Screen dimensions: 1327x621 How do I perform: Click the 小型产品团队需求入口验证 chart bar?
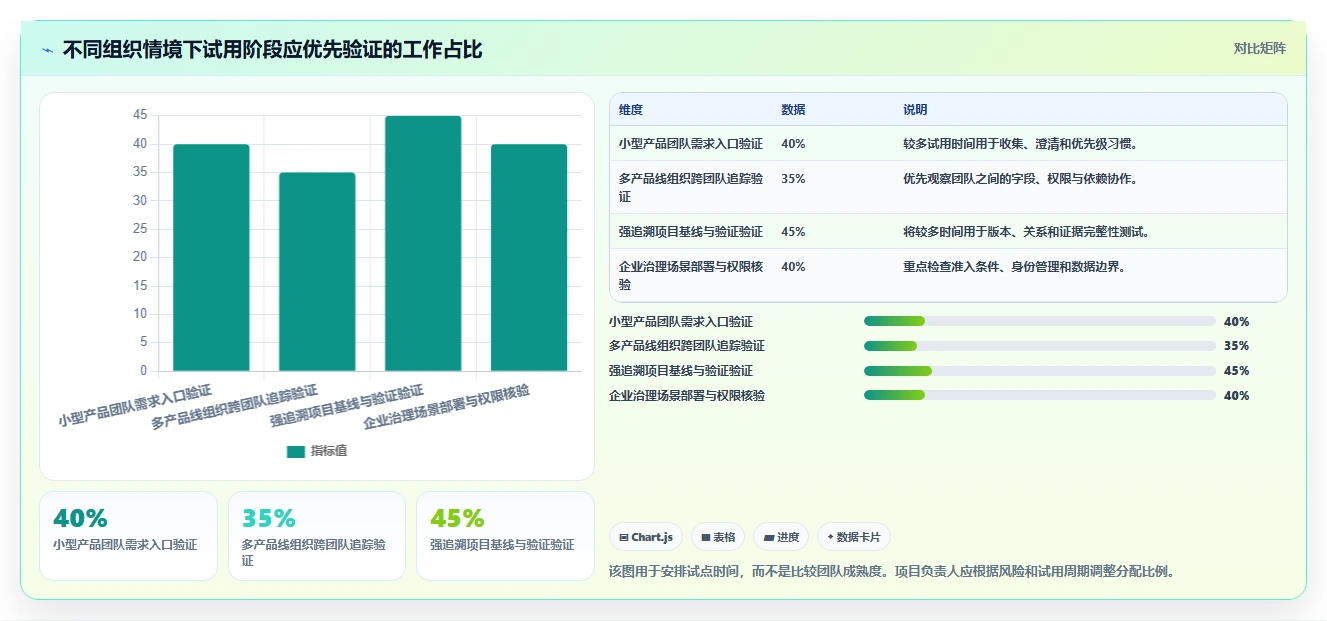(x=211, y=257)
